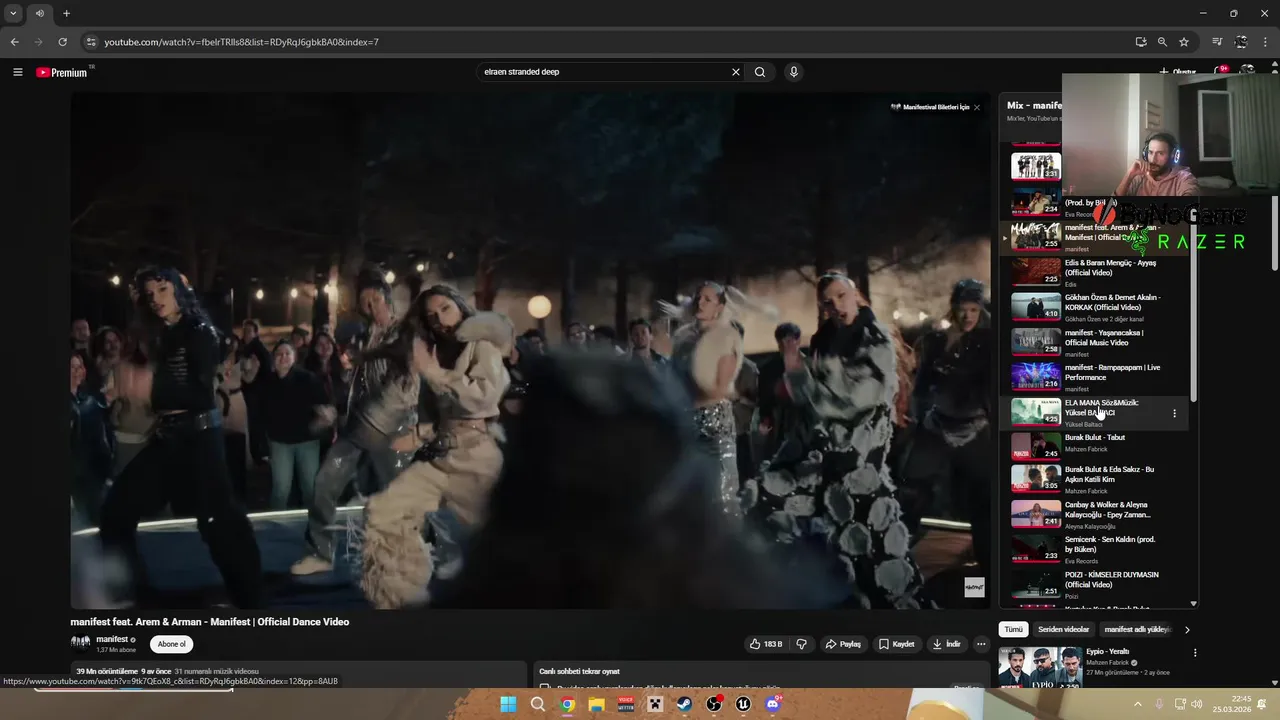
Task: Open options for the ELA MANA playlist item
Action: (x=1174, y=413)
